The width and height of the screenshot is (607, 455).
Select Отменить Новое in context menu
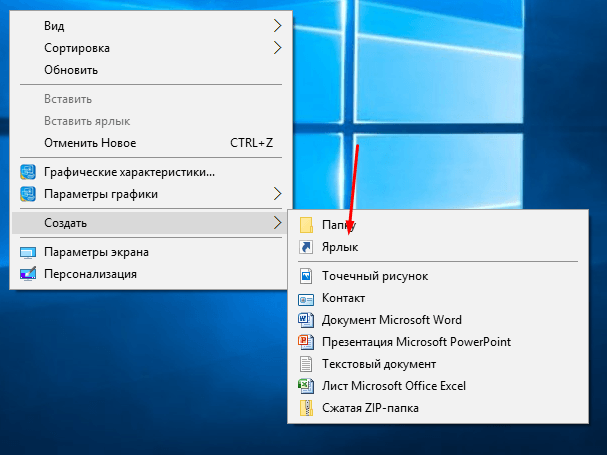(x=151, y=143)
